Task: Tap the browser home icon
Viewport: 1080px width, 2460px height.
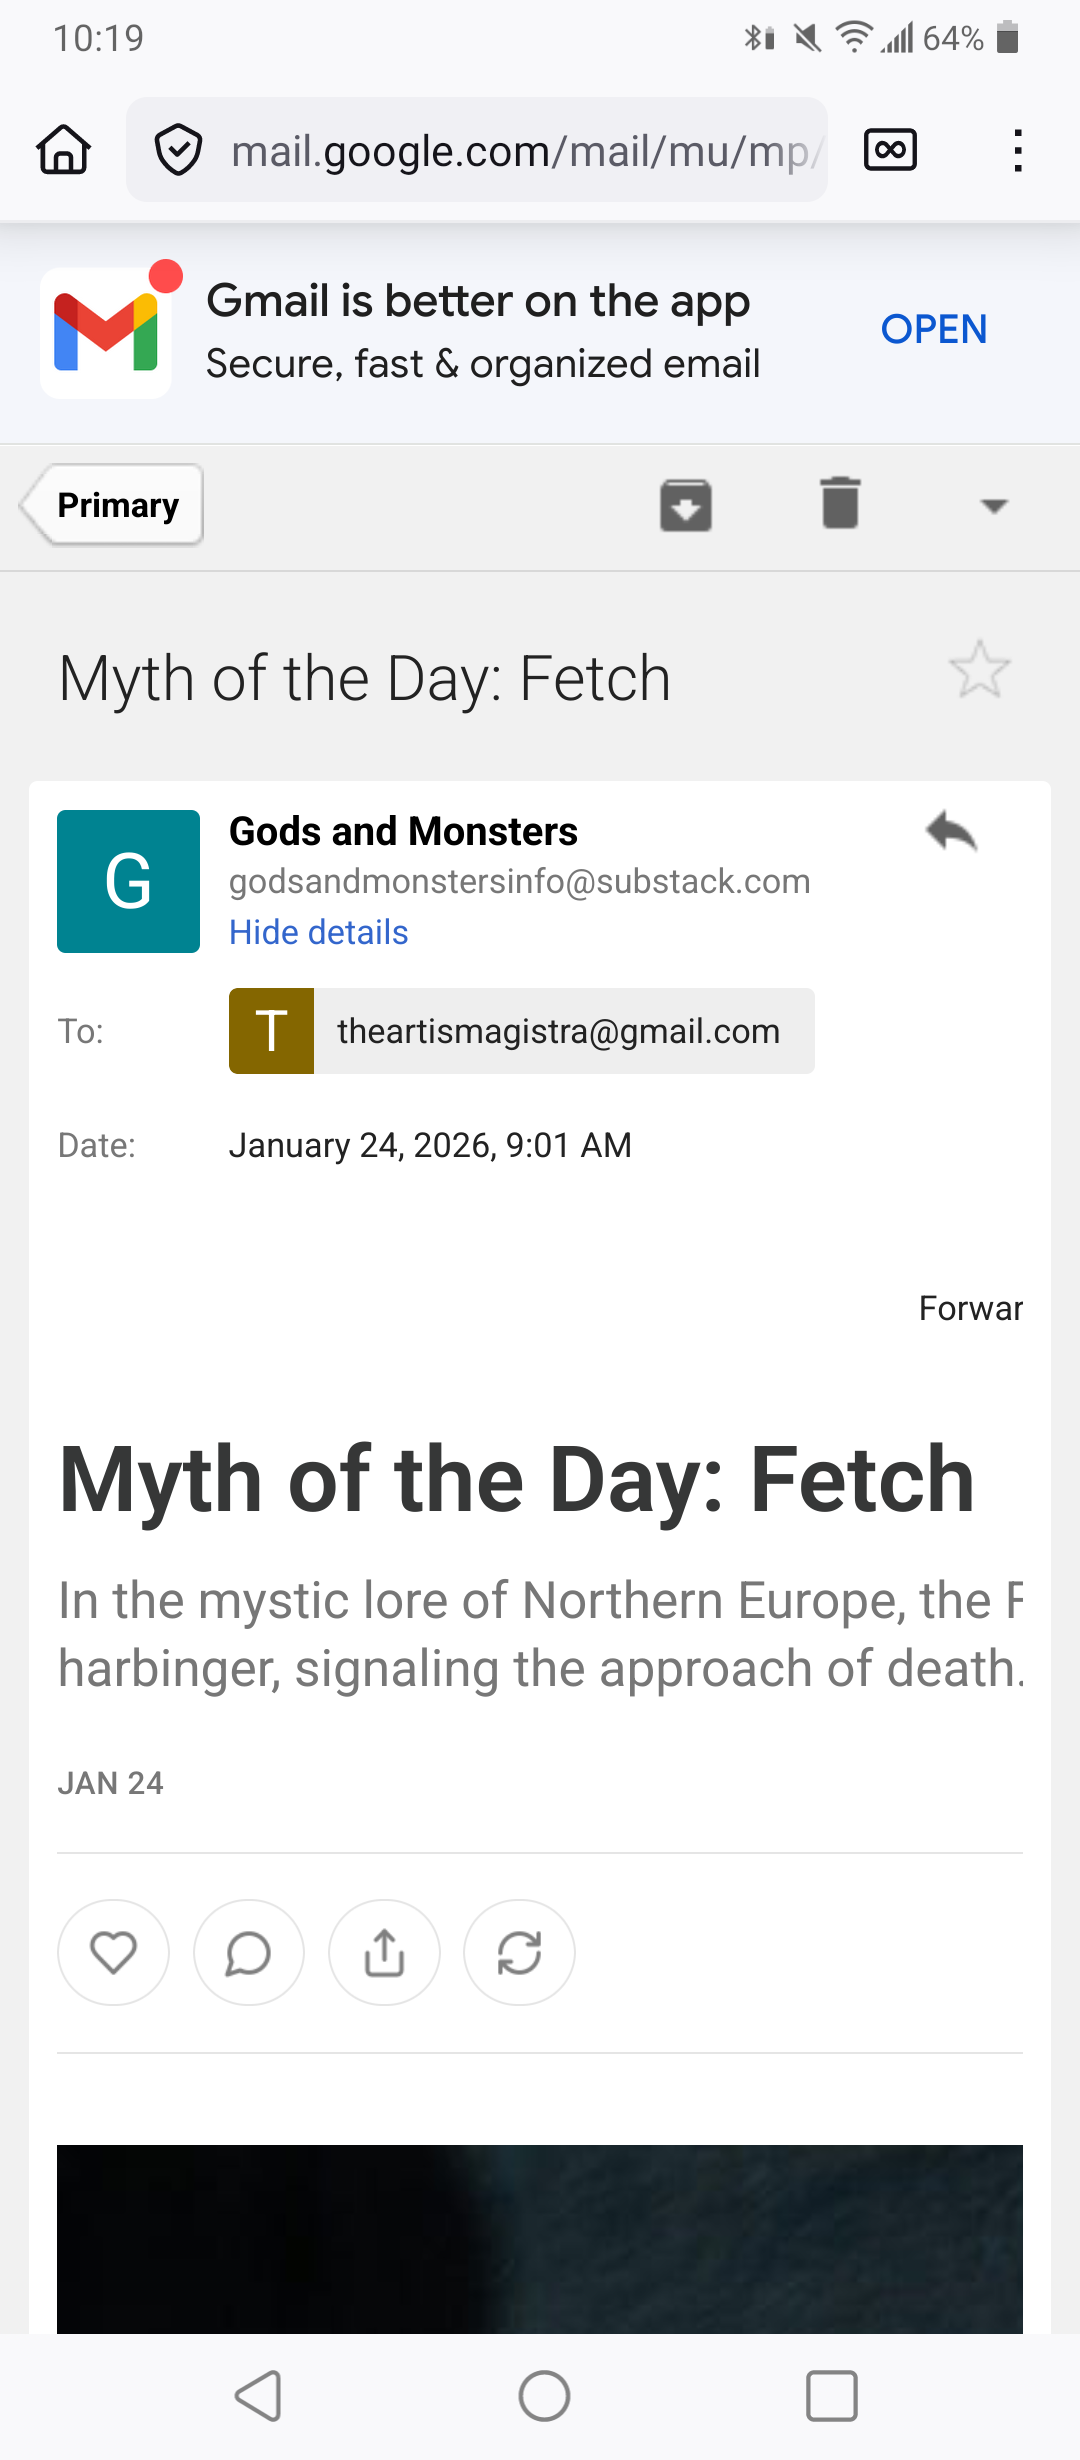Action: pyautogui.click(x=64, y=150)
